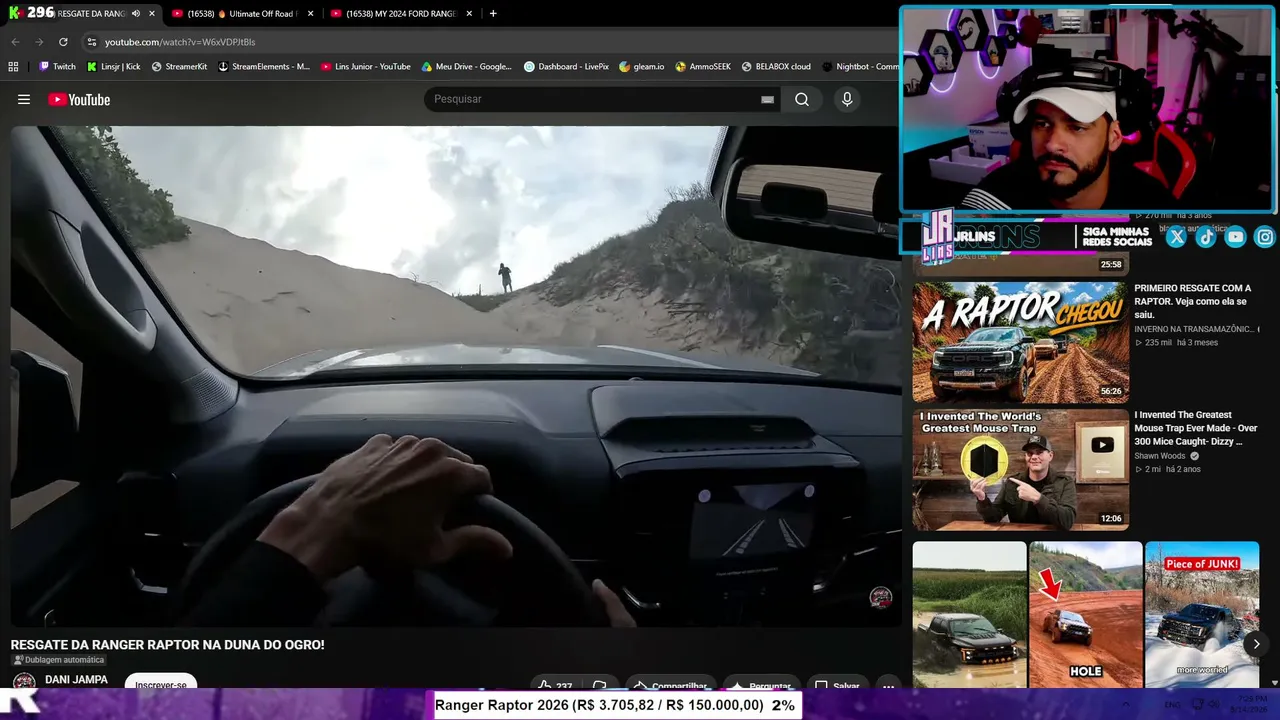
Task: Open the title I Invented The Greatest Mouse Trap
Action: (x=1196, y=428)
